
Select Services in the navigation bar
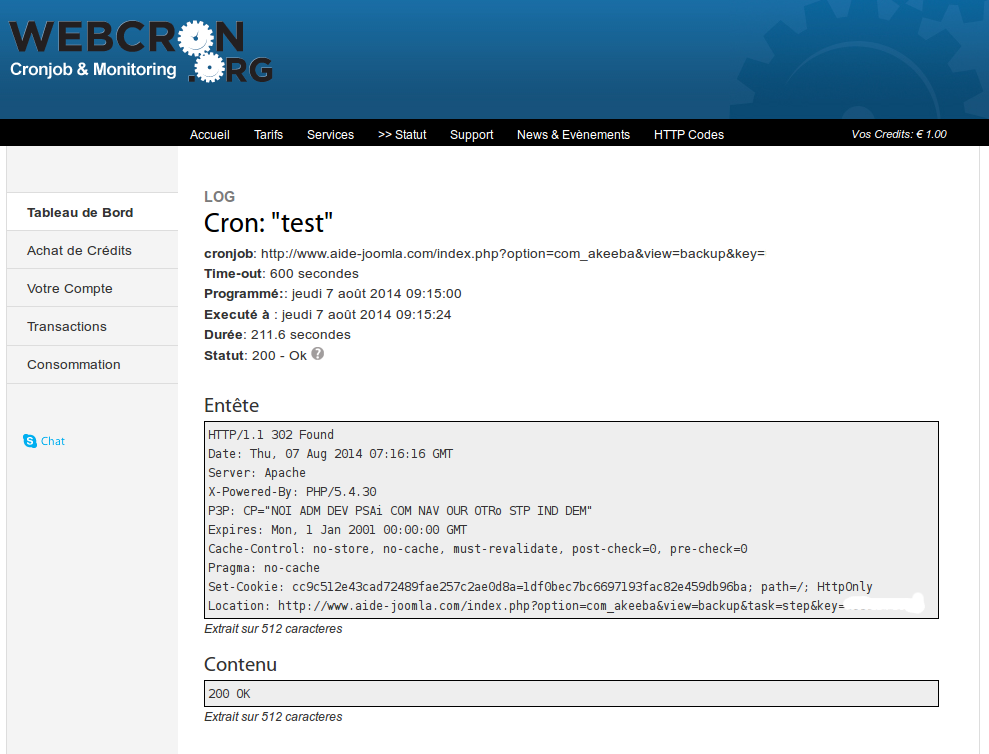click(x=330, y=135)
